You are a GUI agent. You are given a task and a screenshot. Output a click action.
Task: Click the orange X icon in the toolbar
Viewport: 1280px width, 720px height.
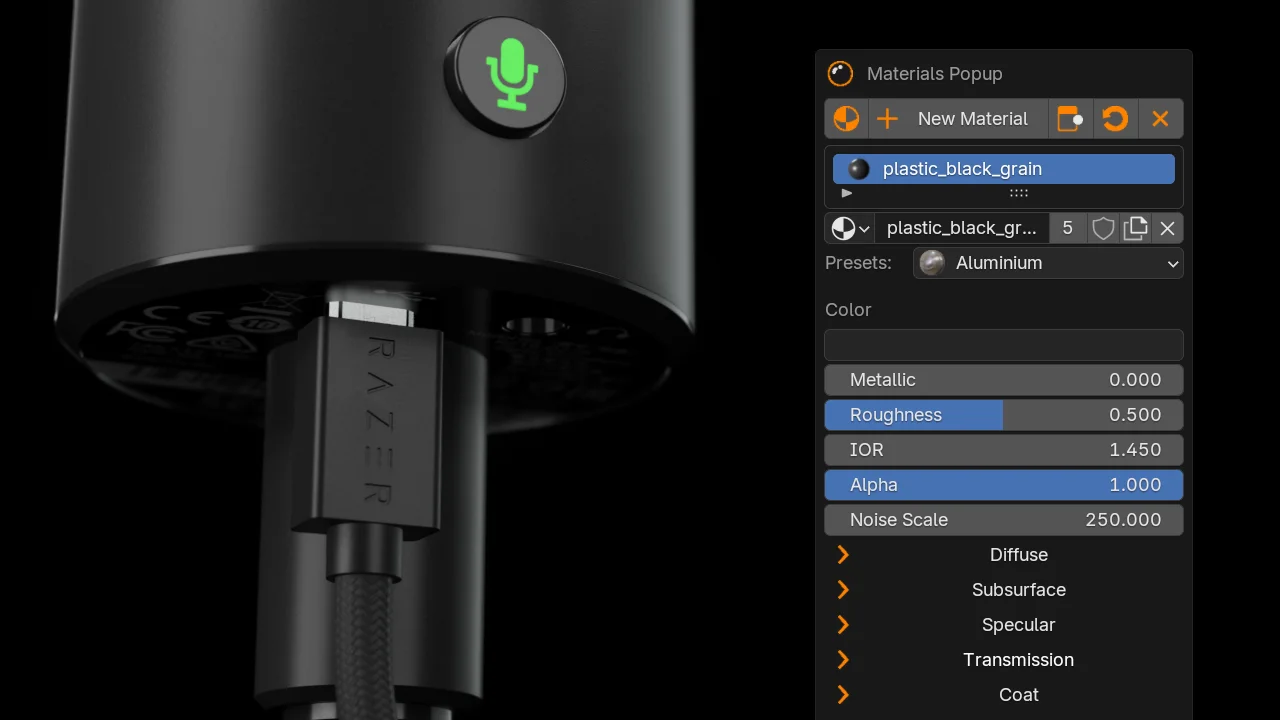tap(1161, 118)
